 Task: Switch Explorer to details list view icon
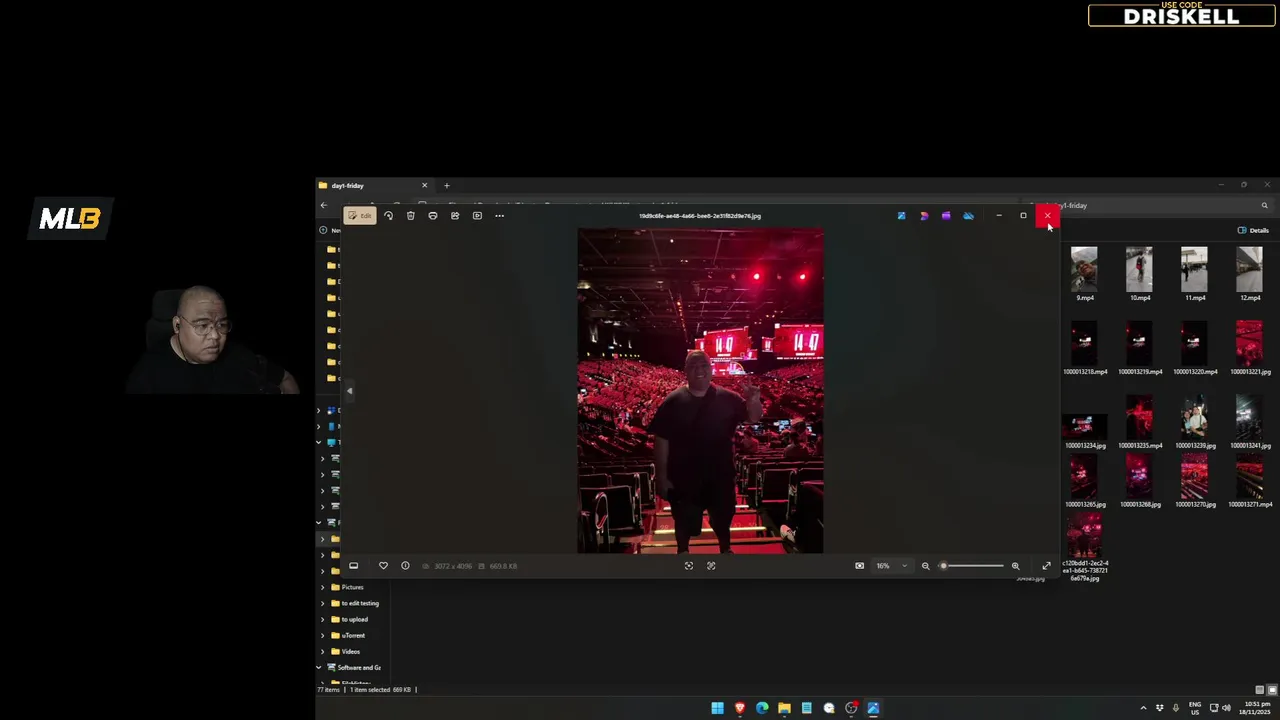[1259, 690]
